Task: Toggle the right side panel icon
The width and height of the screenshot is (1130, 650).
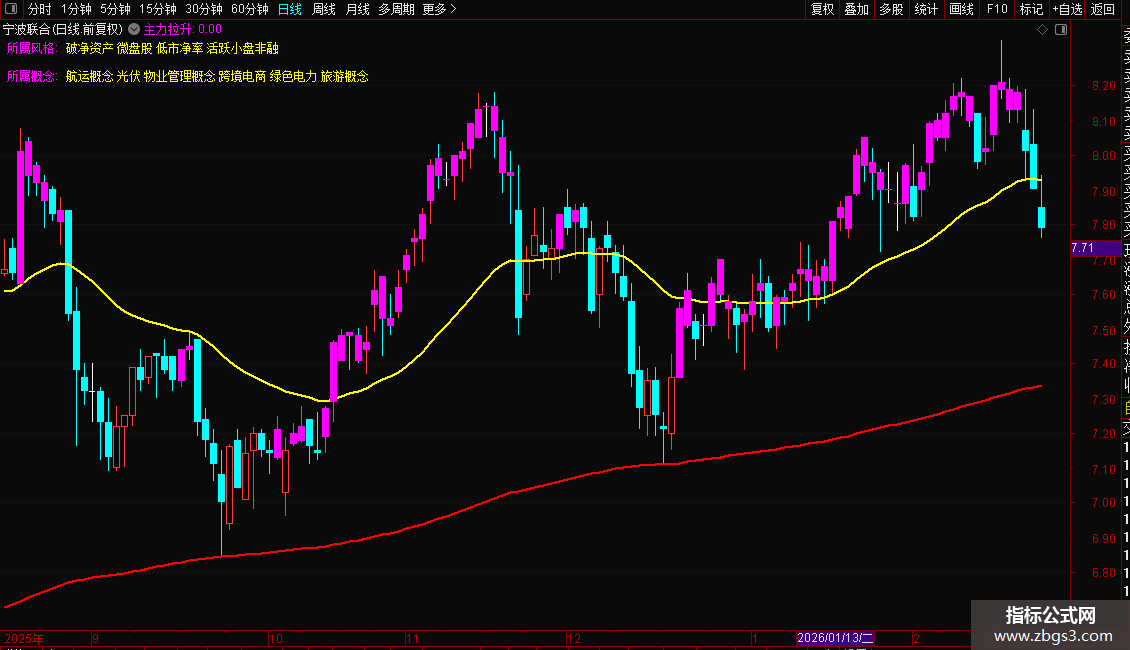Action: point(1061,30)
